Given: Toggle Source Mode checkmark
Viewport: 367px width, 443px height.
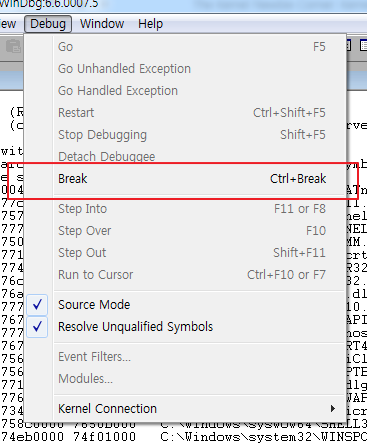Looking at the screenshot, I should [37, 305].
